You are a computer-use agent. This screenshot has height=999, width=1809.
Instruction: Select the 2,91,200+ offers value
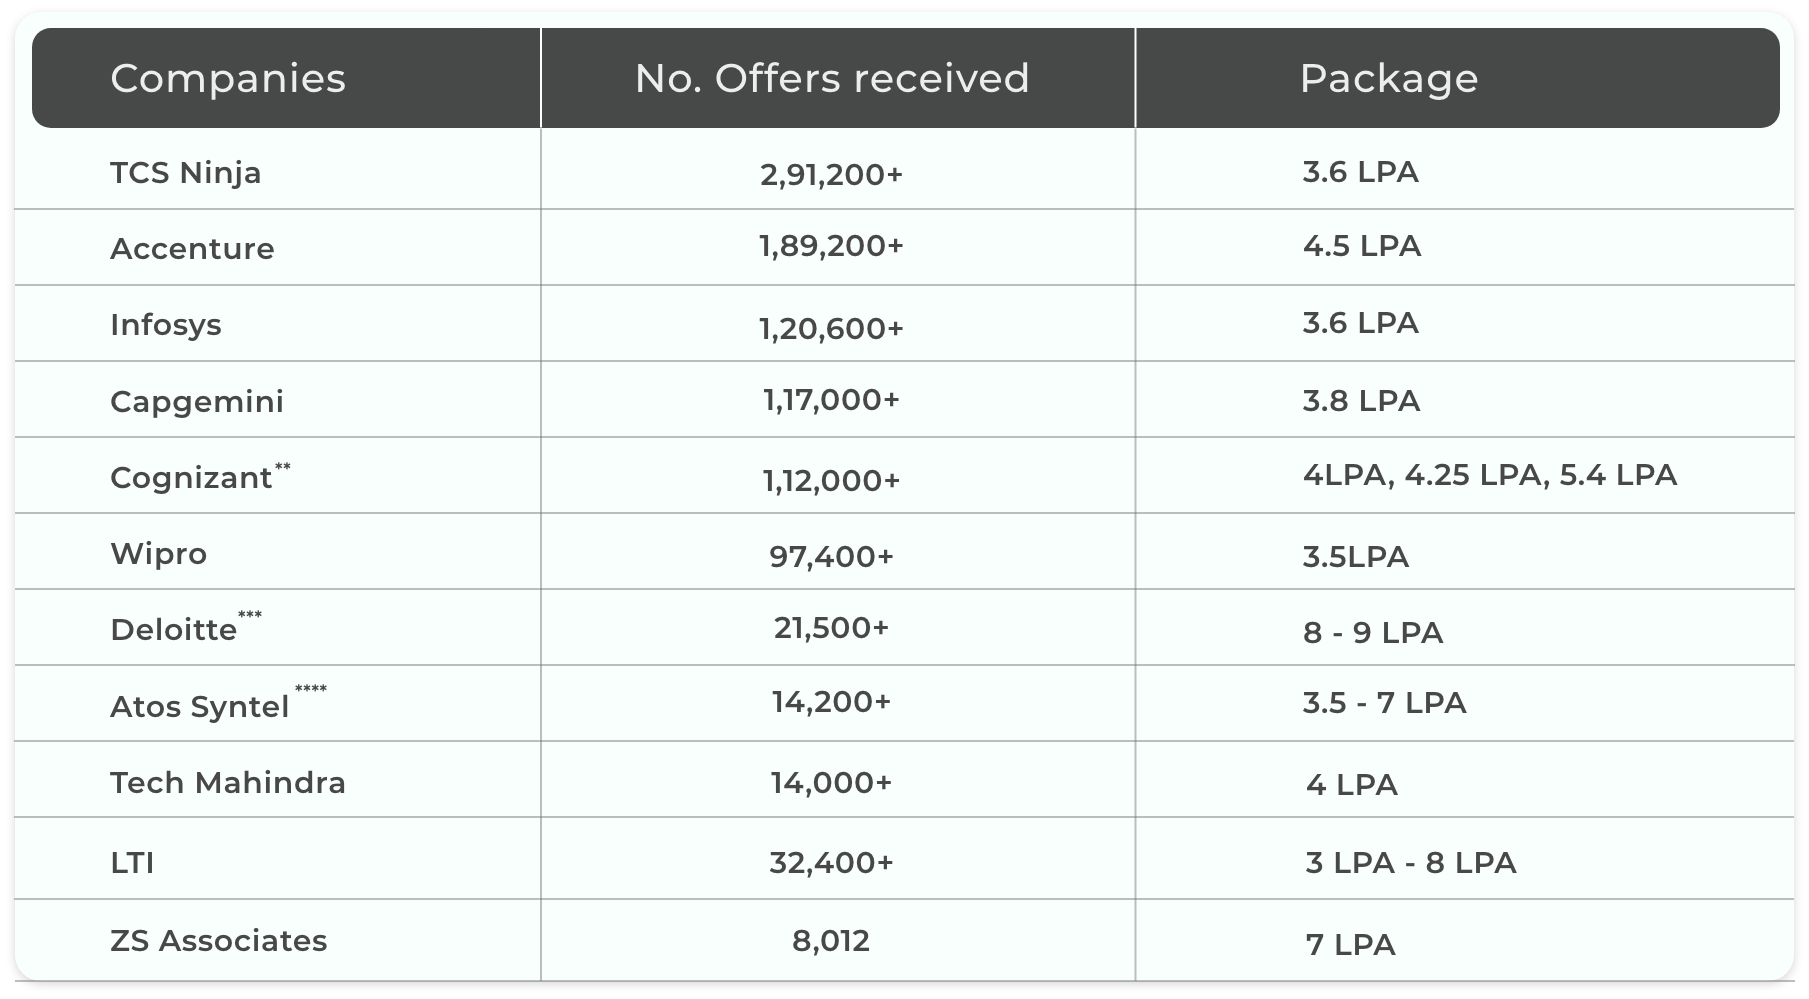832,175
